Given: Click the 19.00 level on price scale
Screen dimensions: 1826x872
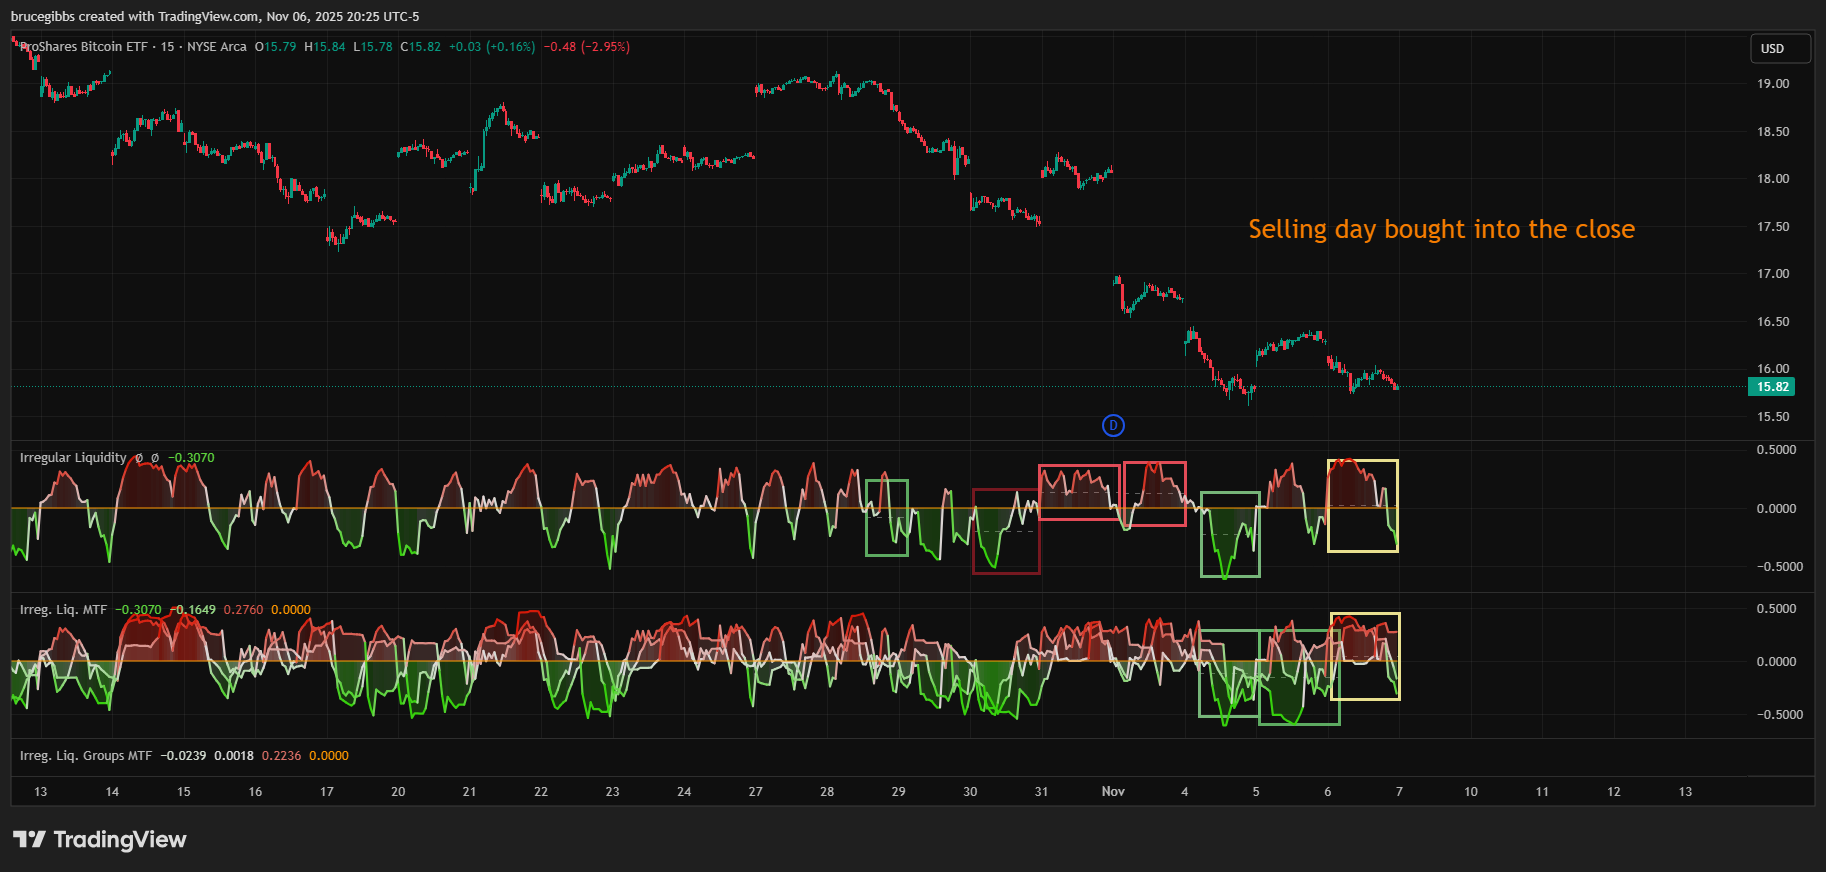Looking at the screenshot, I should pos(1773,84).
